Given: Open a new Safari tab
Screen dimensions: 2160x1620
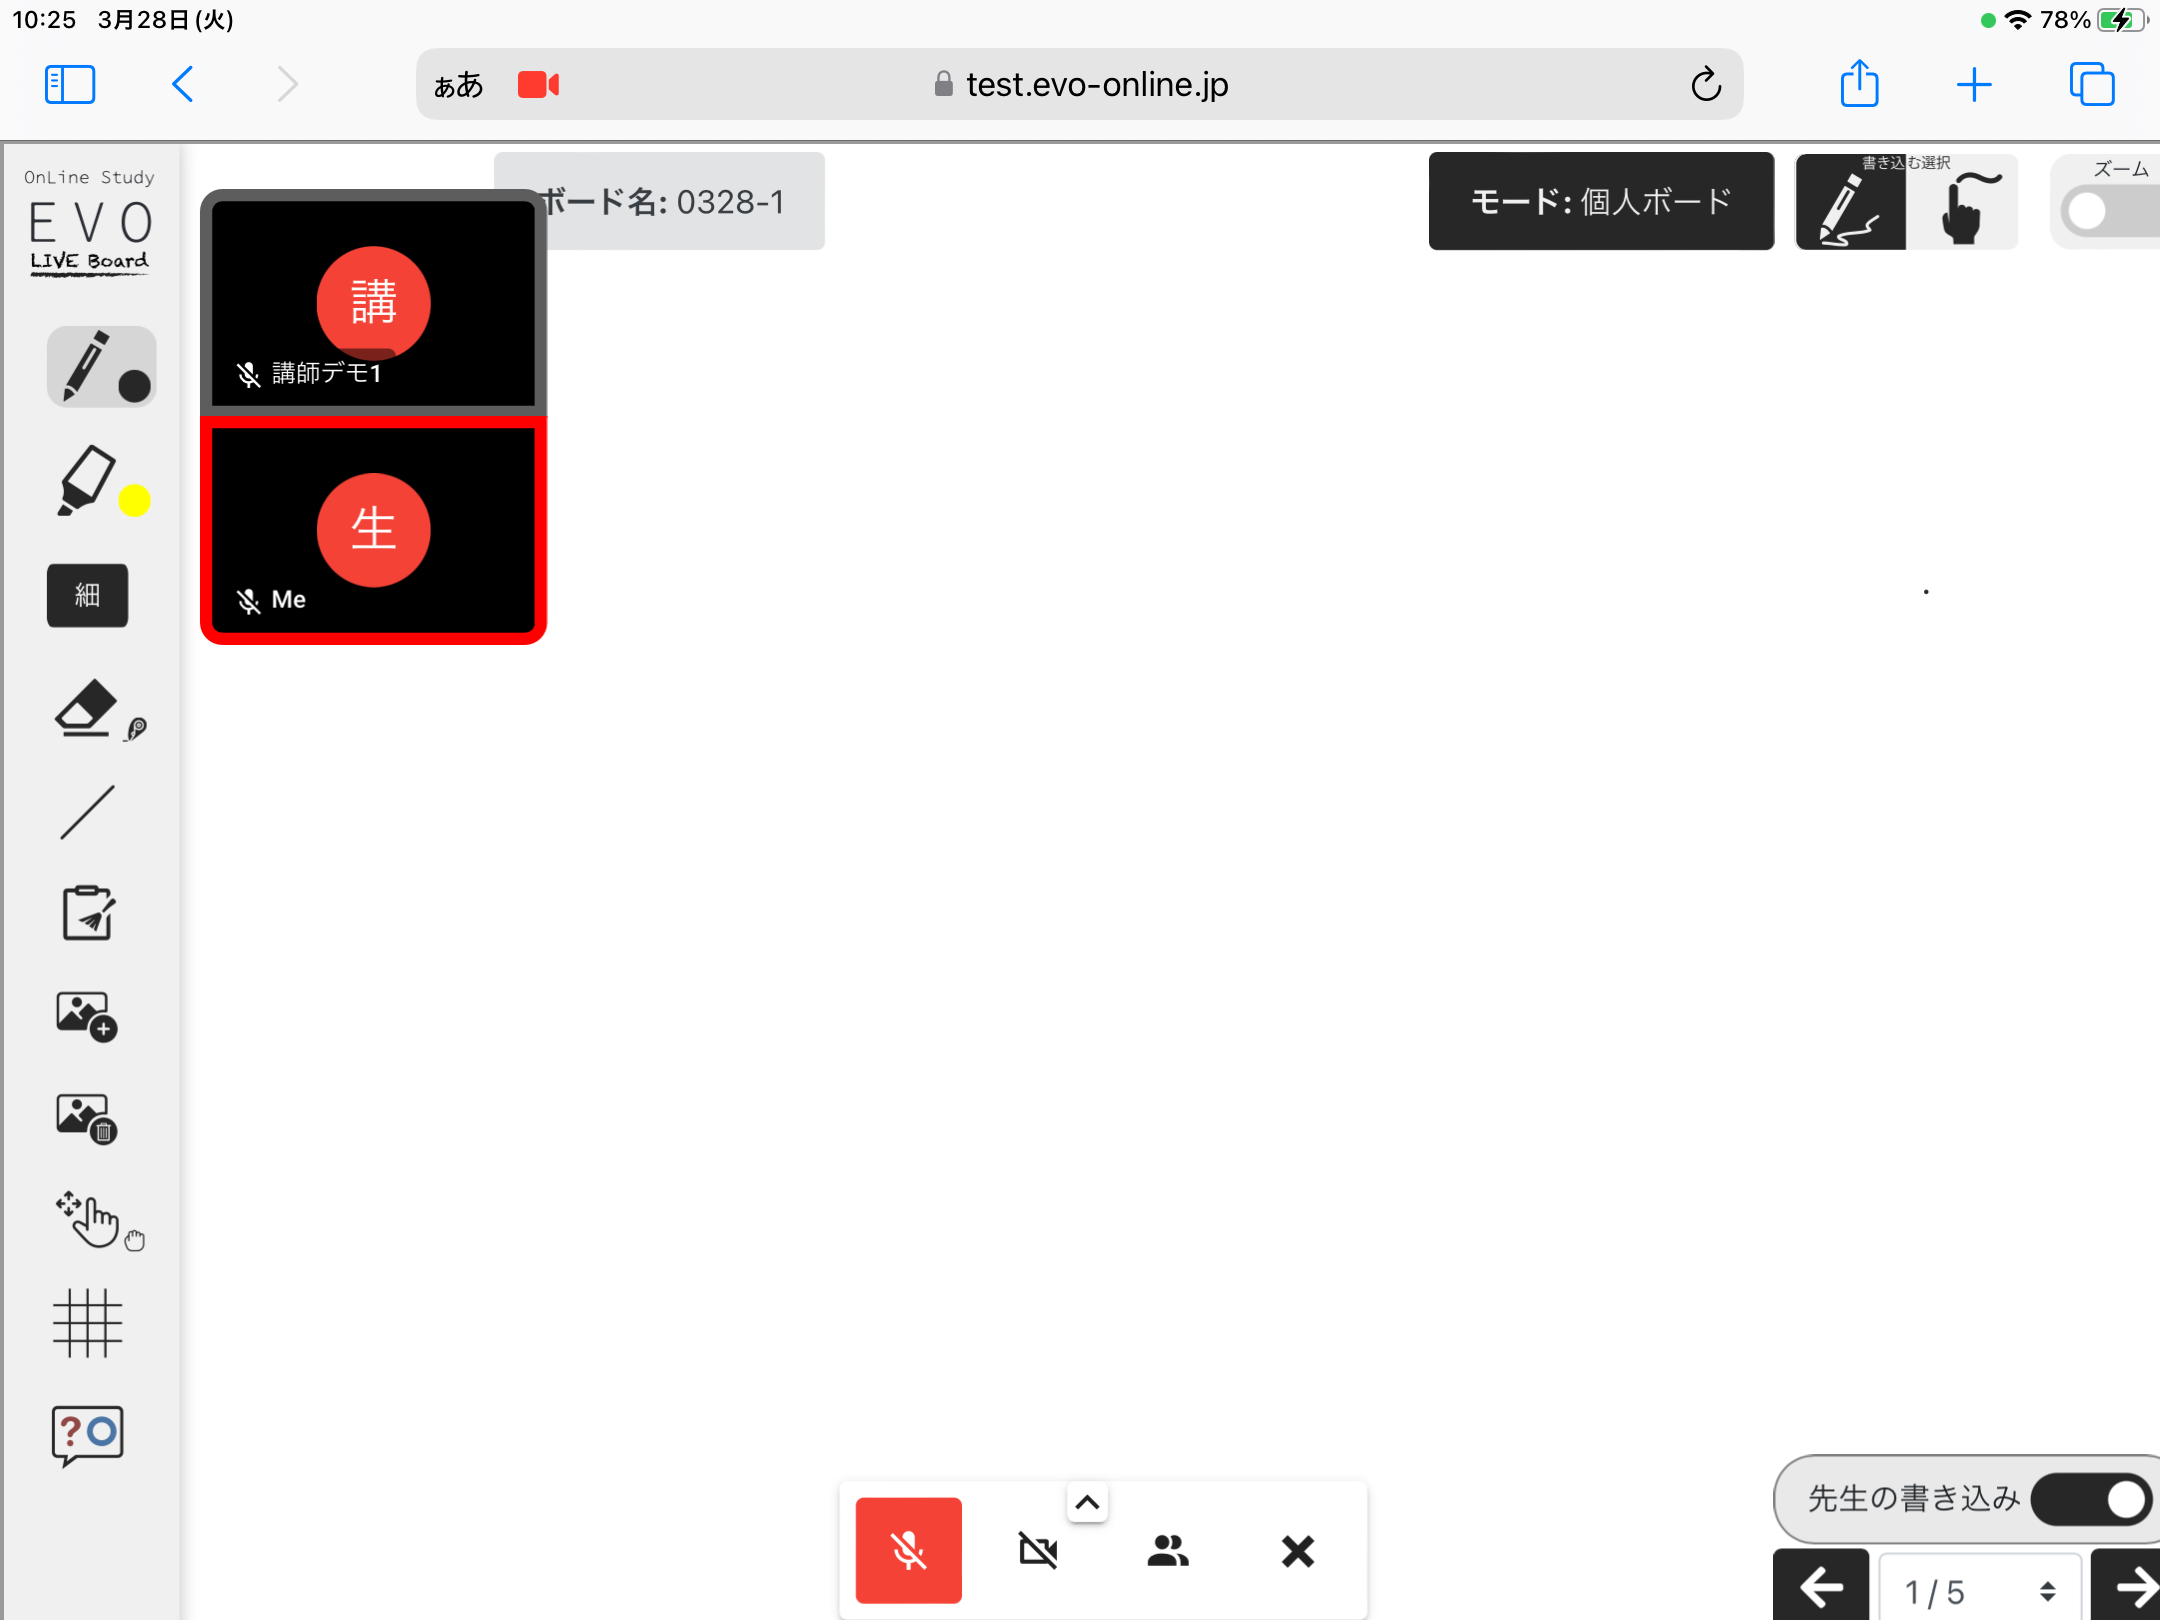Looking at the screenshot, I should (x=1974, y=84).
